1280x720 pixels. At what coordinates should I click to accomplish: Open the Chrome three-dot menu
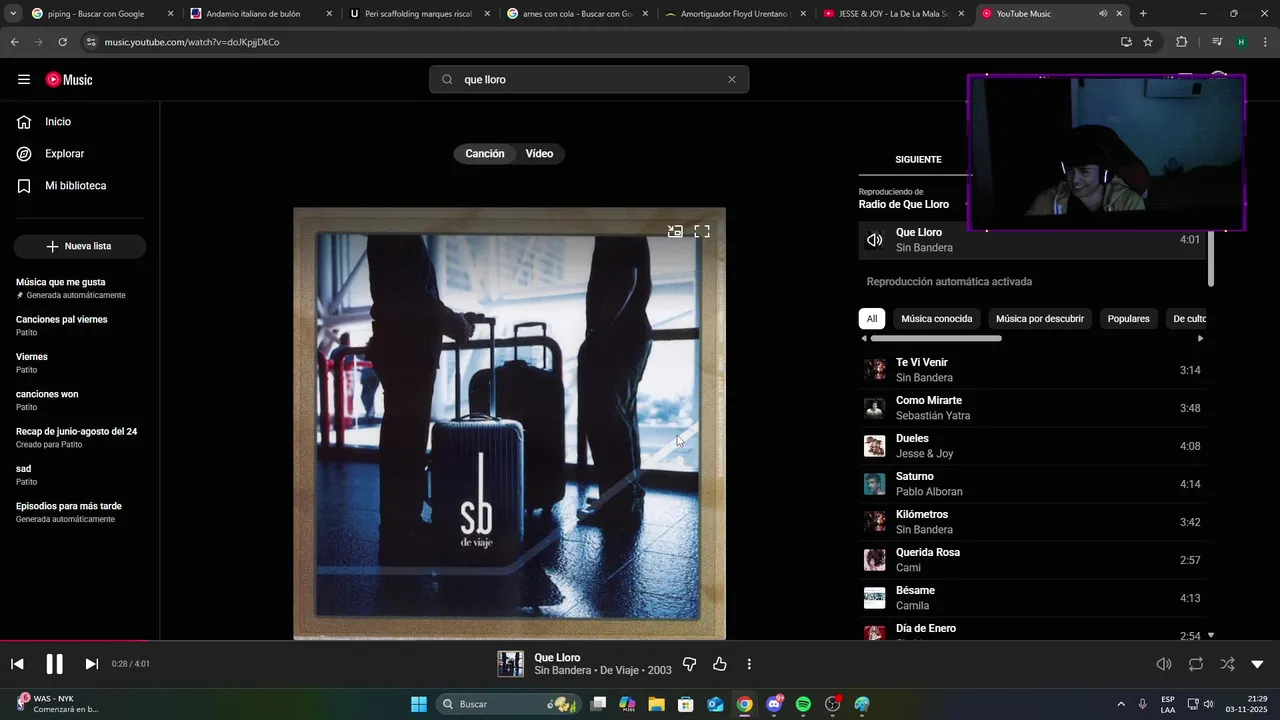pyautogui.click(x=1265, y=42)
